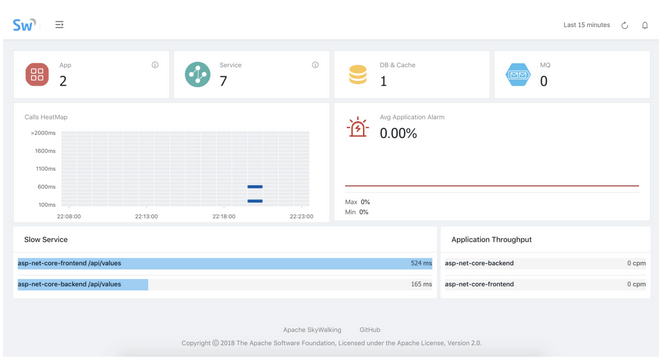Select asp-net-core-frontend throughput row
The image size is (659, 360).
point(545,284)
